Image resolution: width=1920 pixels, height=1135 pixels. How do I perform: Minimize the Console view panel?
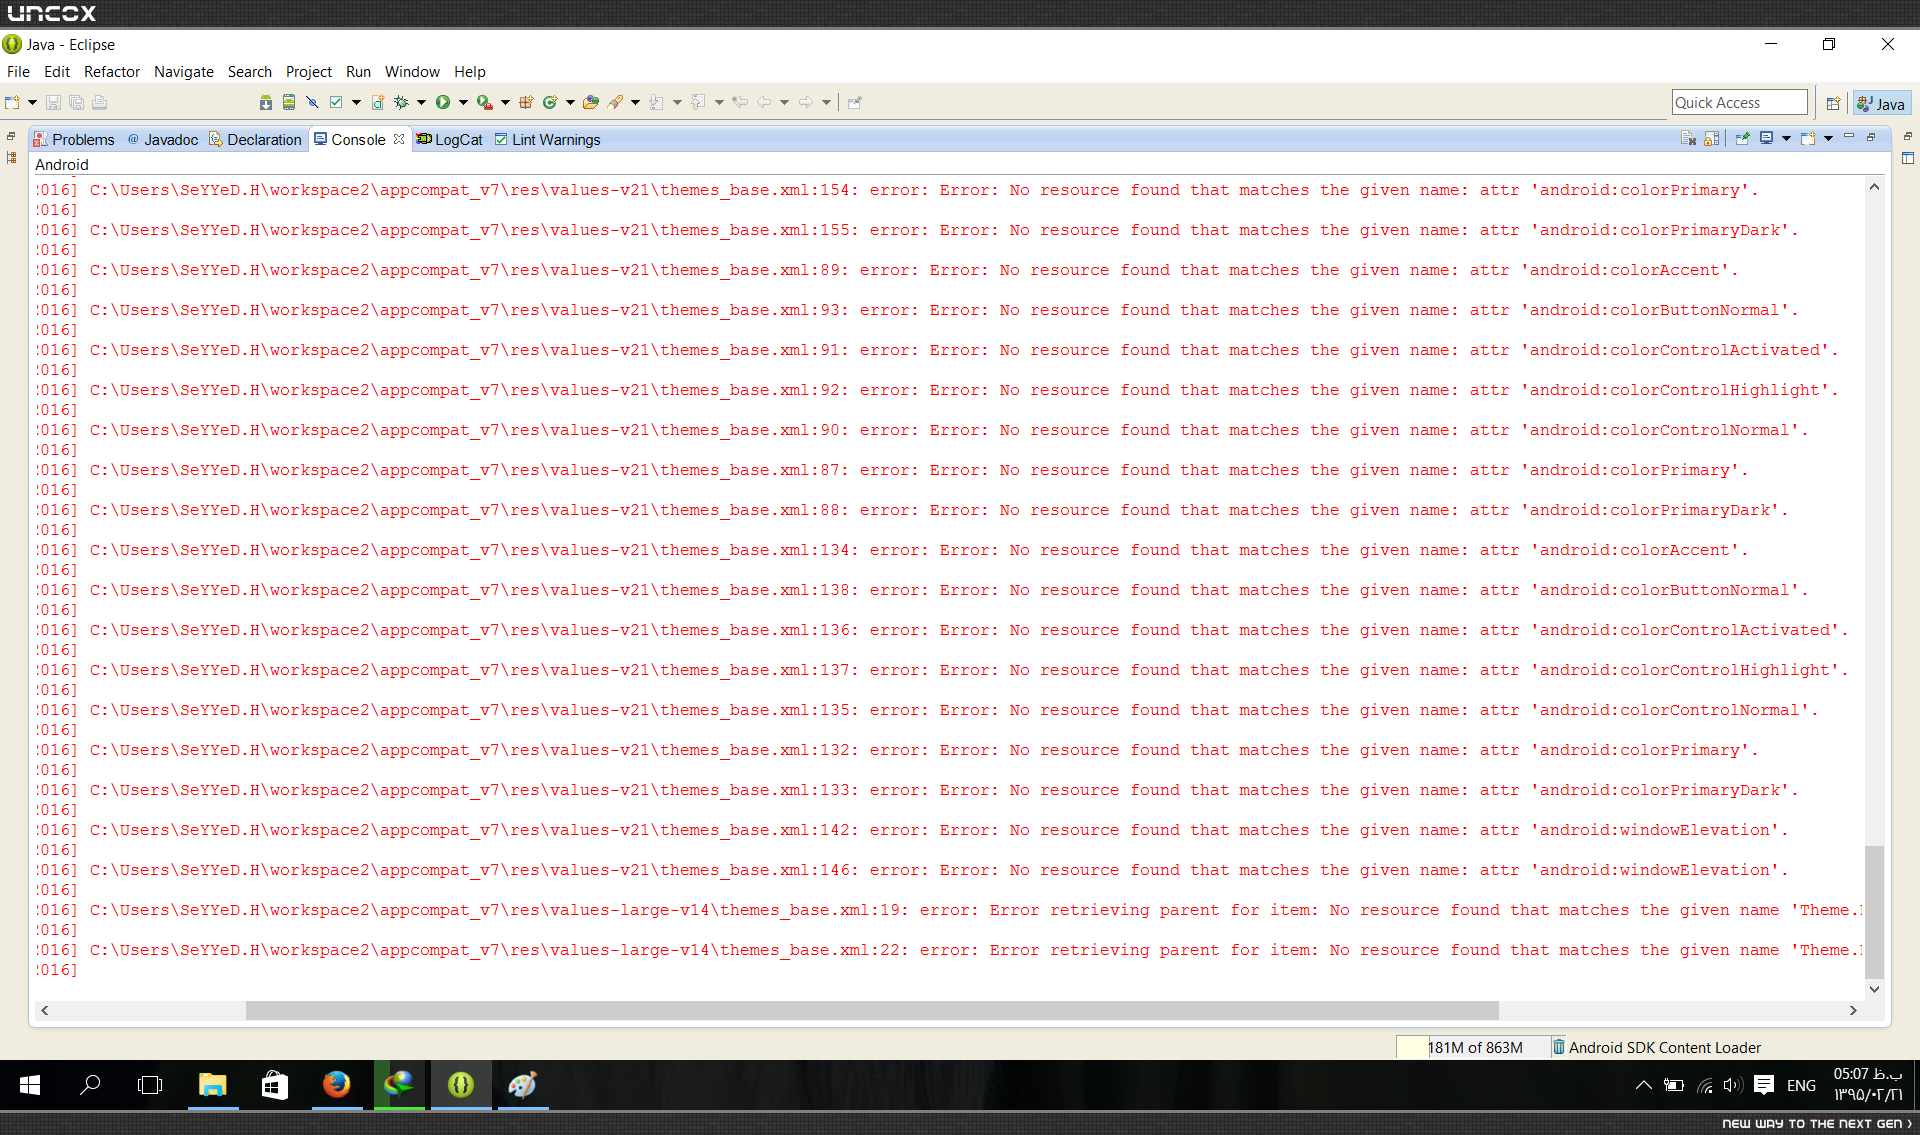[x=1849, y=137]
